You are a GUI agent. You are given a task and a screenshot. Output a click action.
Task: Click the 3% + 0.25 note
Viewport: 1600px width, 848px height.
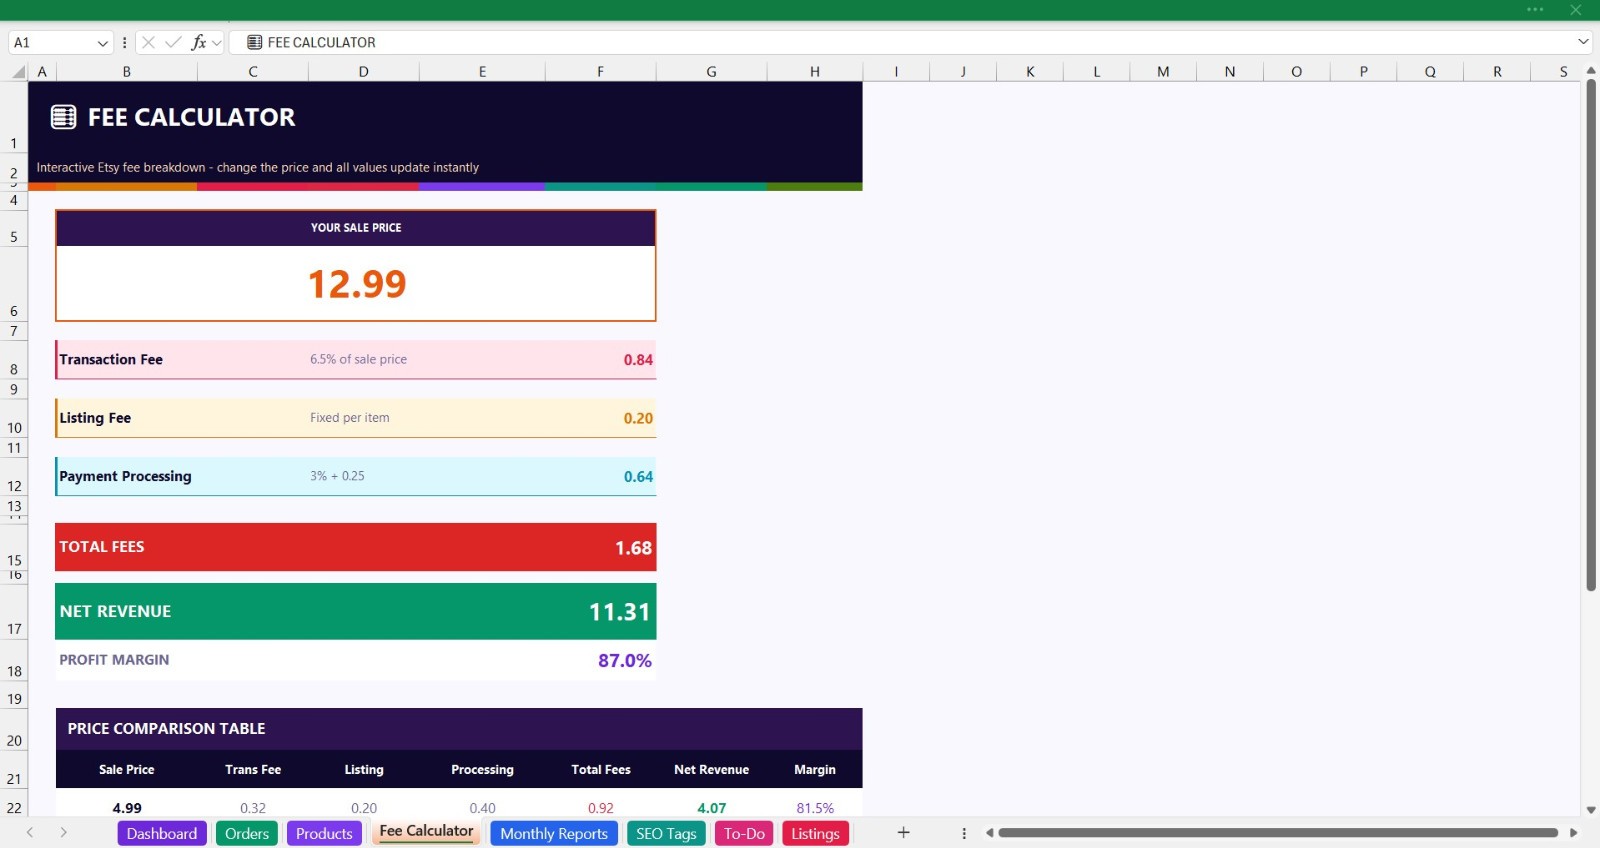tap(337, 476)
